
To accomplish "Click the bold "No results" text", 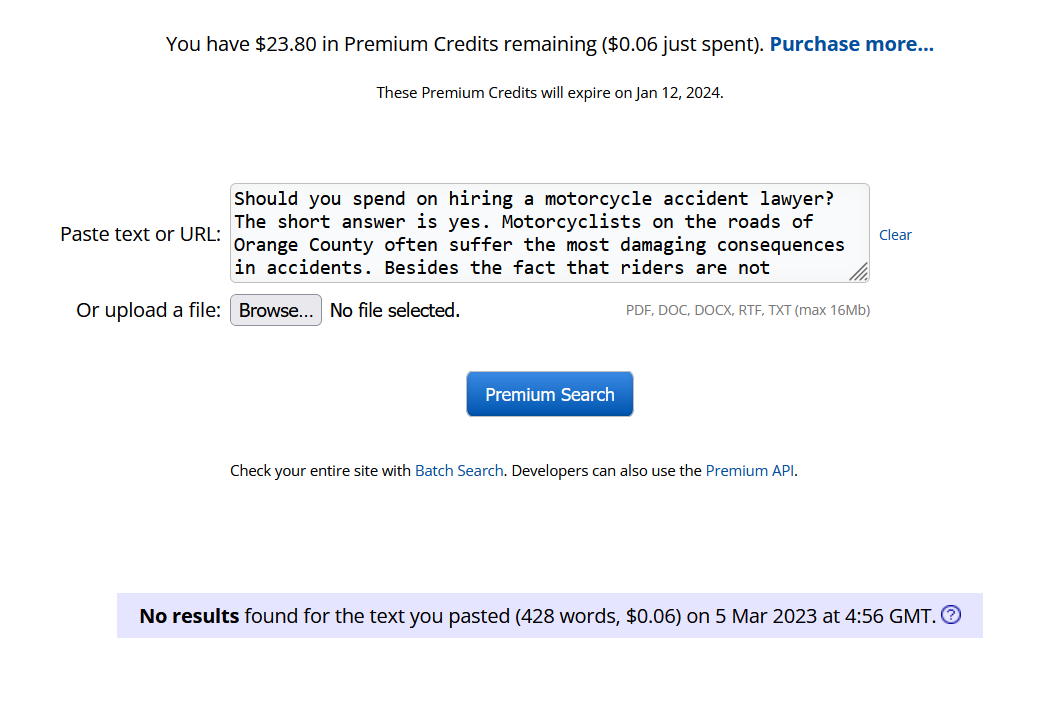I will point(189,616).
